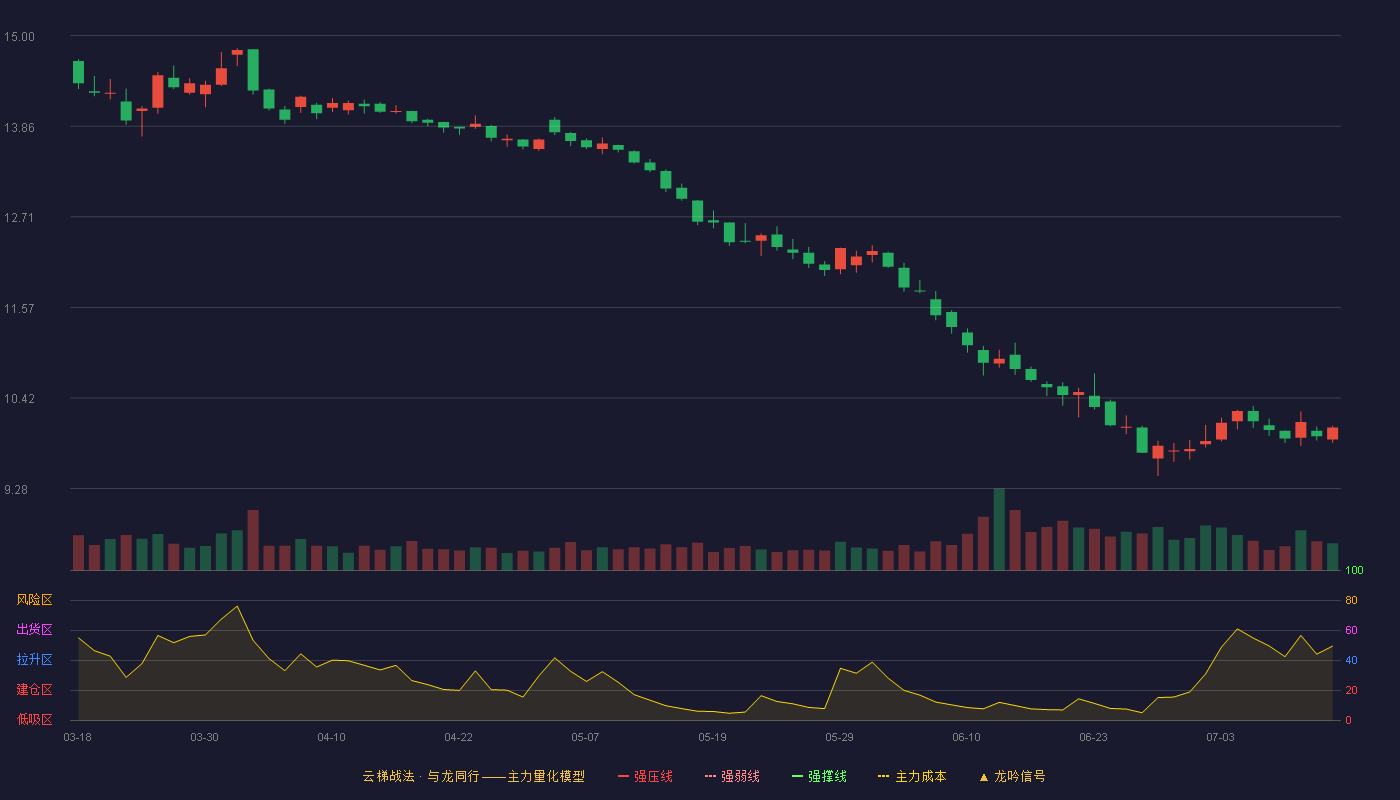1400x800 pixels.
Task: Click the red 0 indicator axis value
Action: click(x=1348, y=720)
